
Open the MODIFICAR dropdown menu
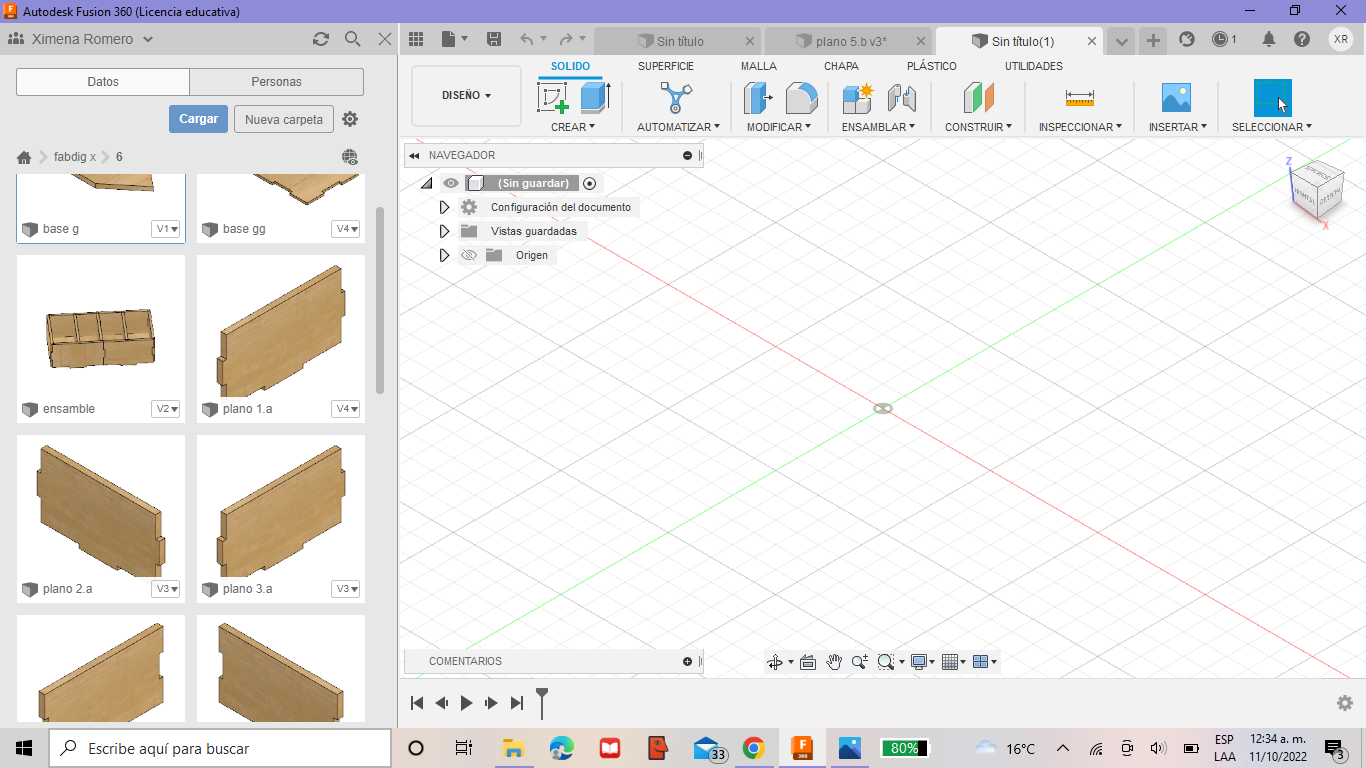tap(780, 127)
